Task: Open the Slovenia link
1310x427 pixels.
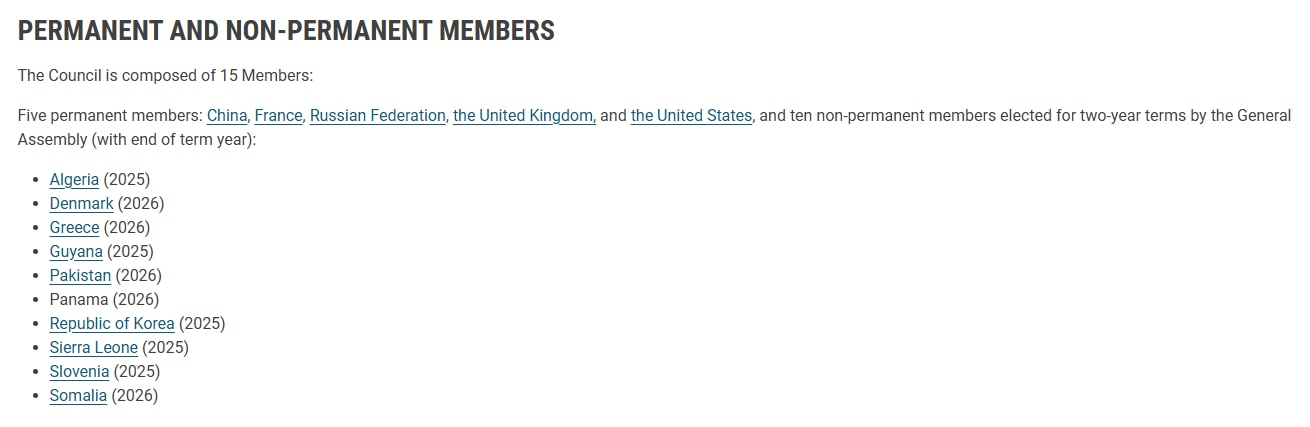Action: [x=79, y=371]
